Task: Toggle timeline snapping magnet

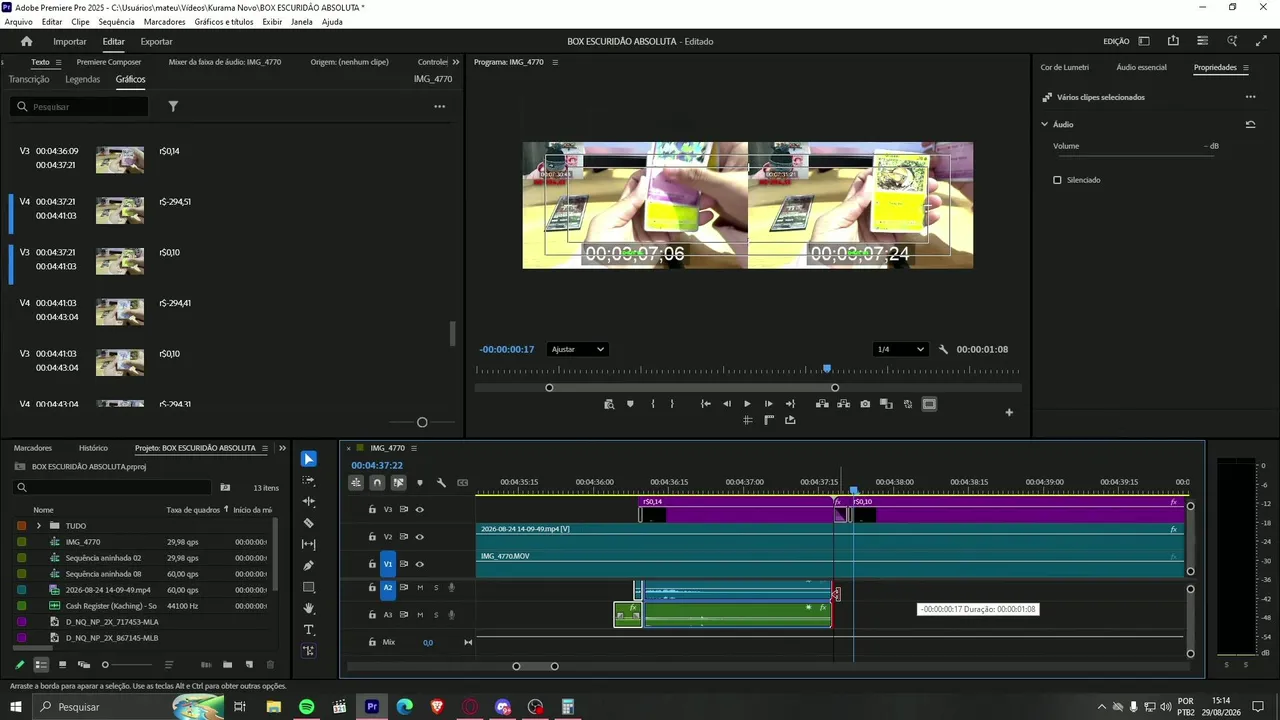Action: (377, 483)
